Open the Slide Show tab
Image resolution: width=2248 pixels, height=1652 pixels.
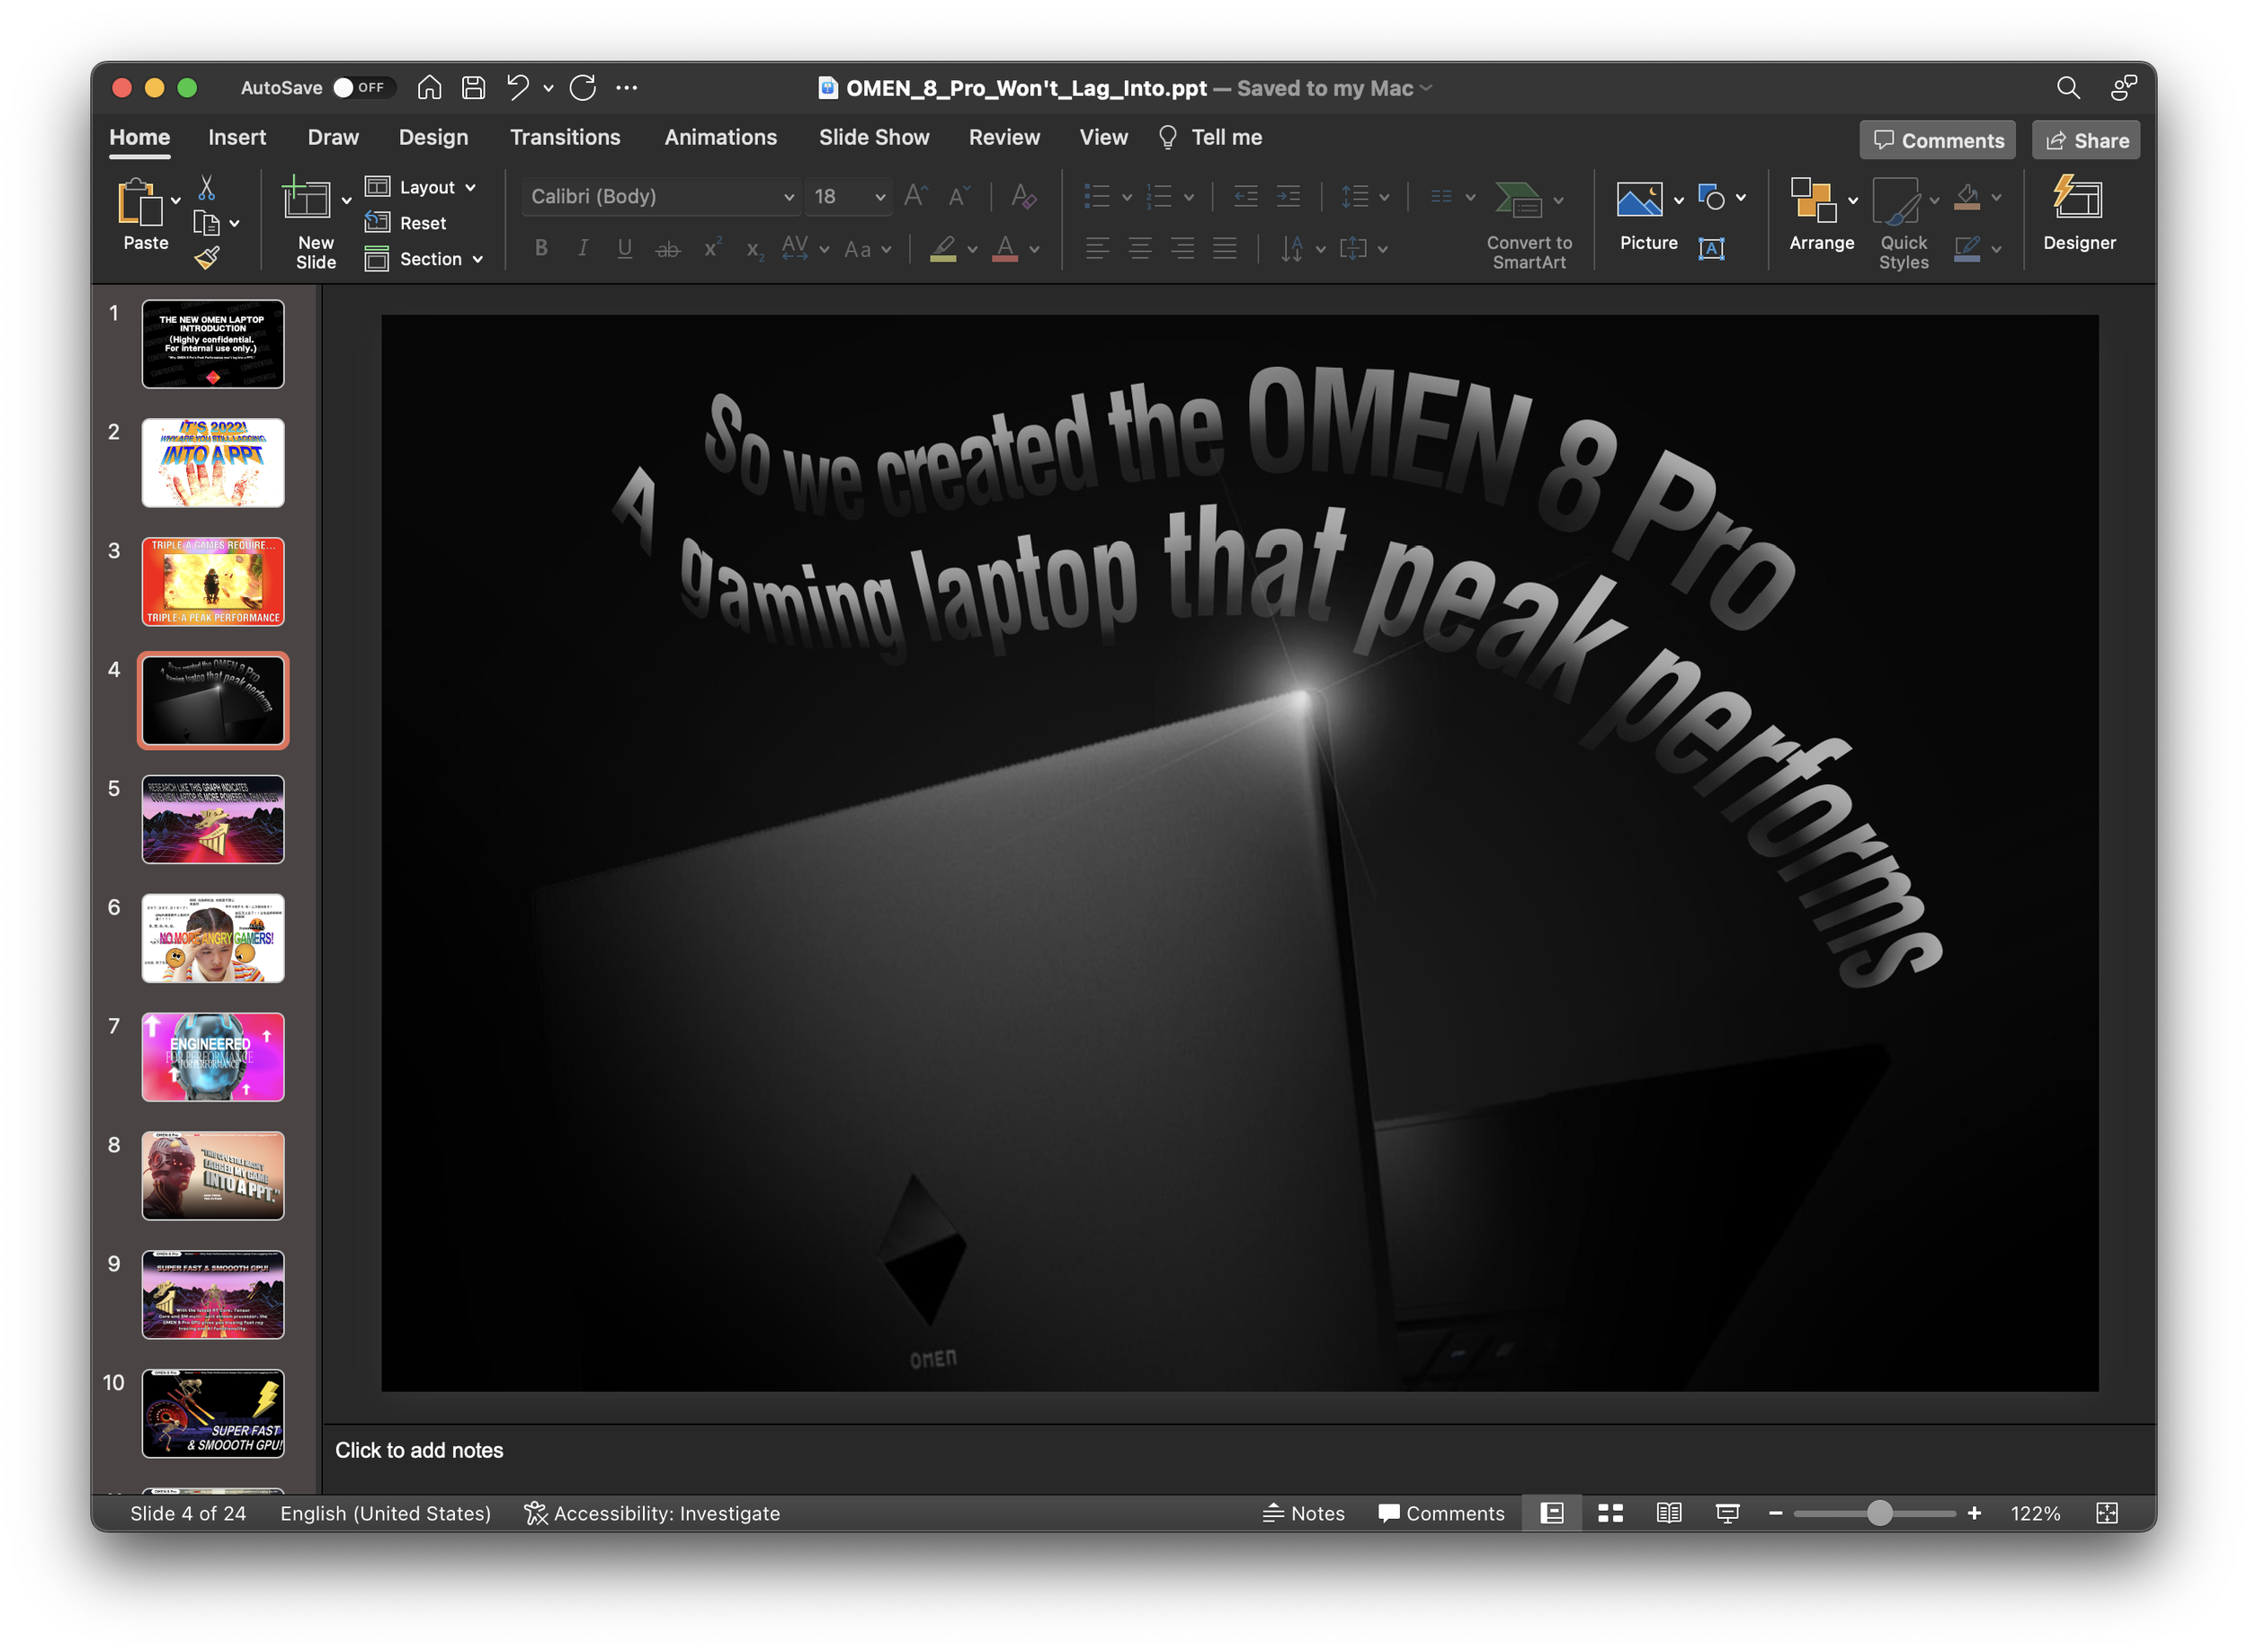[x=874, y=138]
